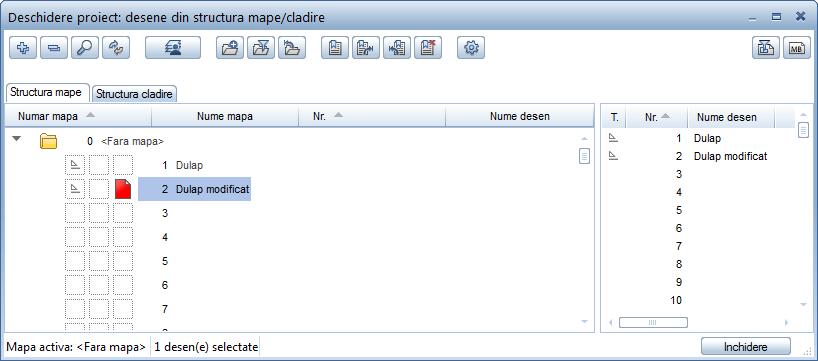This screenshot has height=361, width=818.
Task: Click the two-arrow refresh icon
Action: tap(116, 48)
